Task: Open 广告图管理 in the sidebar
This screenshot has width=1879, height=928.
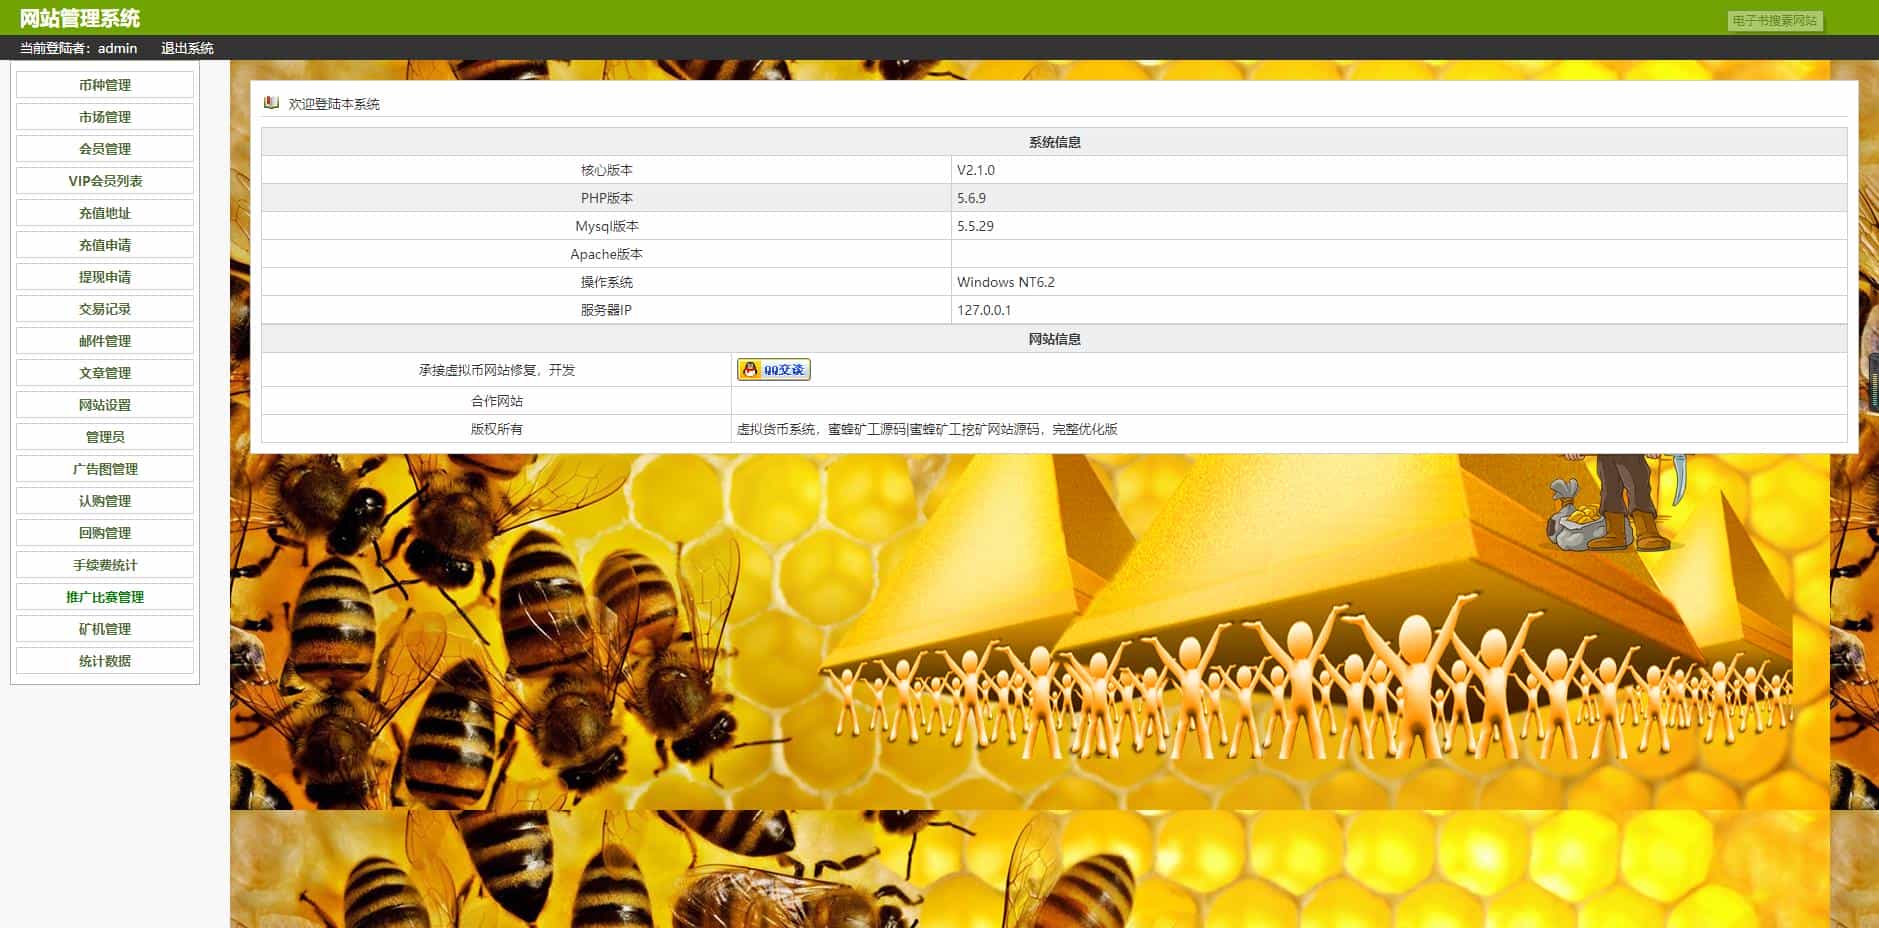Action: (105, 469)
